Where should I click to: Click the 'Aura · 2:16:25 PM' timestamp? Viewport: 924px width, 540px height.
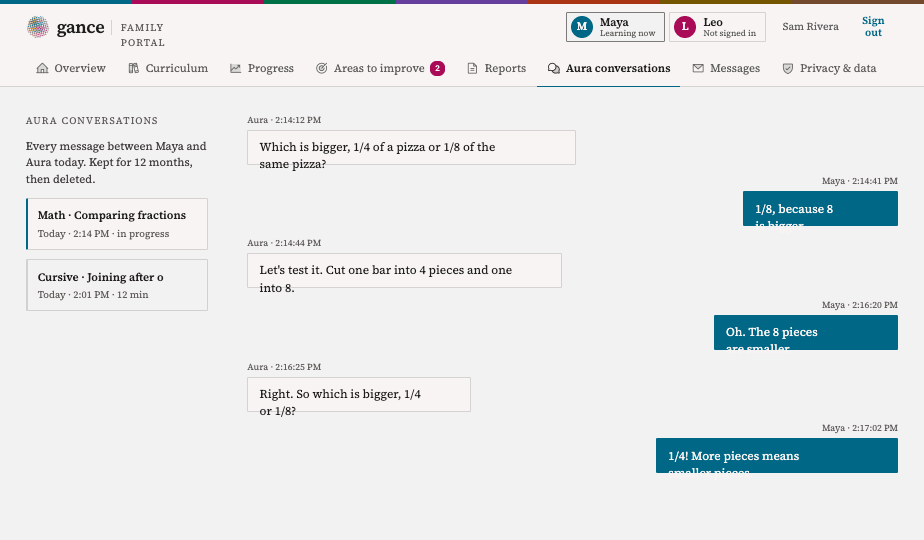284,367
